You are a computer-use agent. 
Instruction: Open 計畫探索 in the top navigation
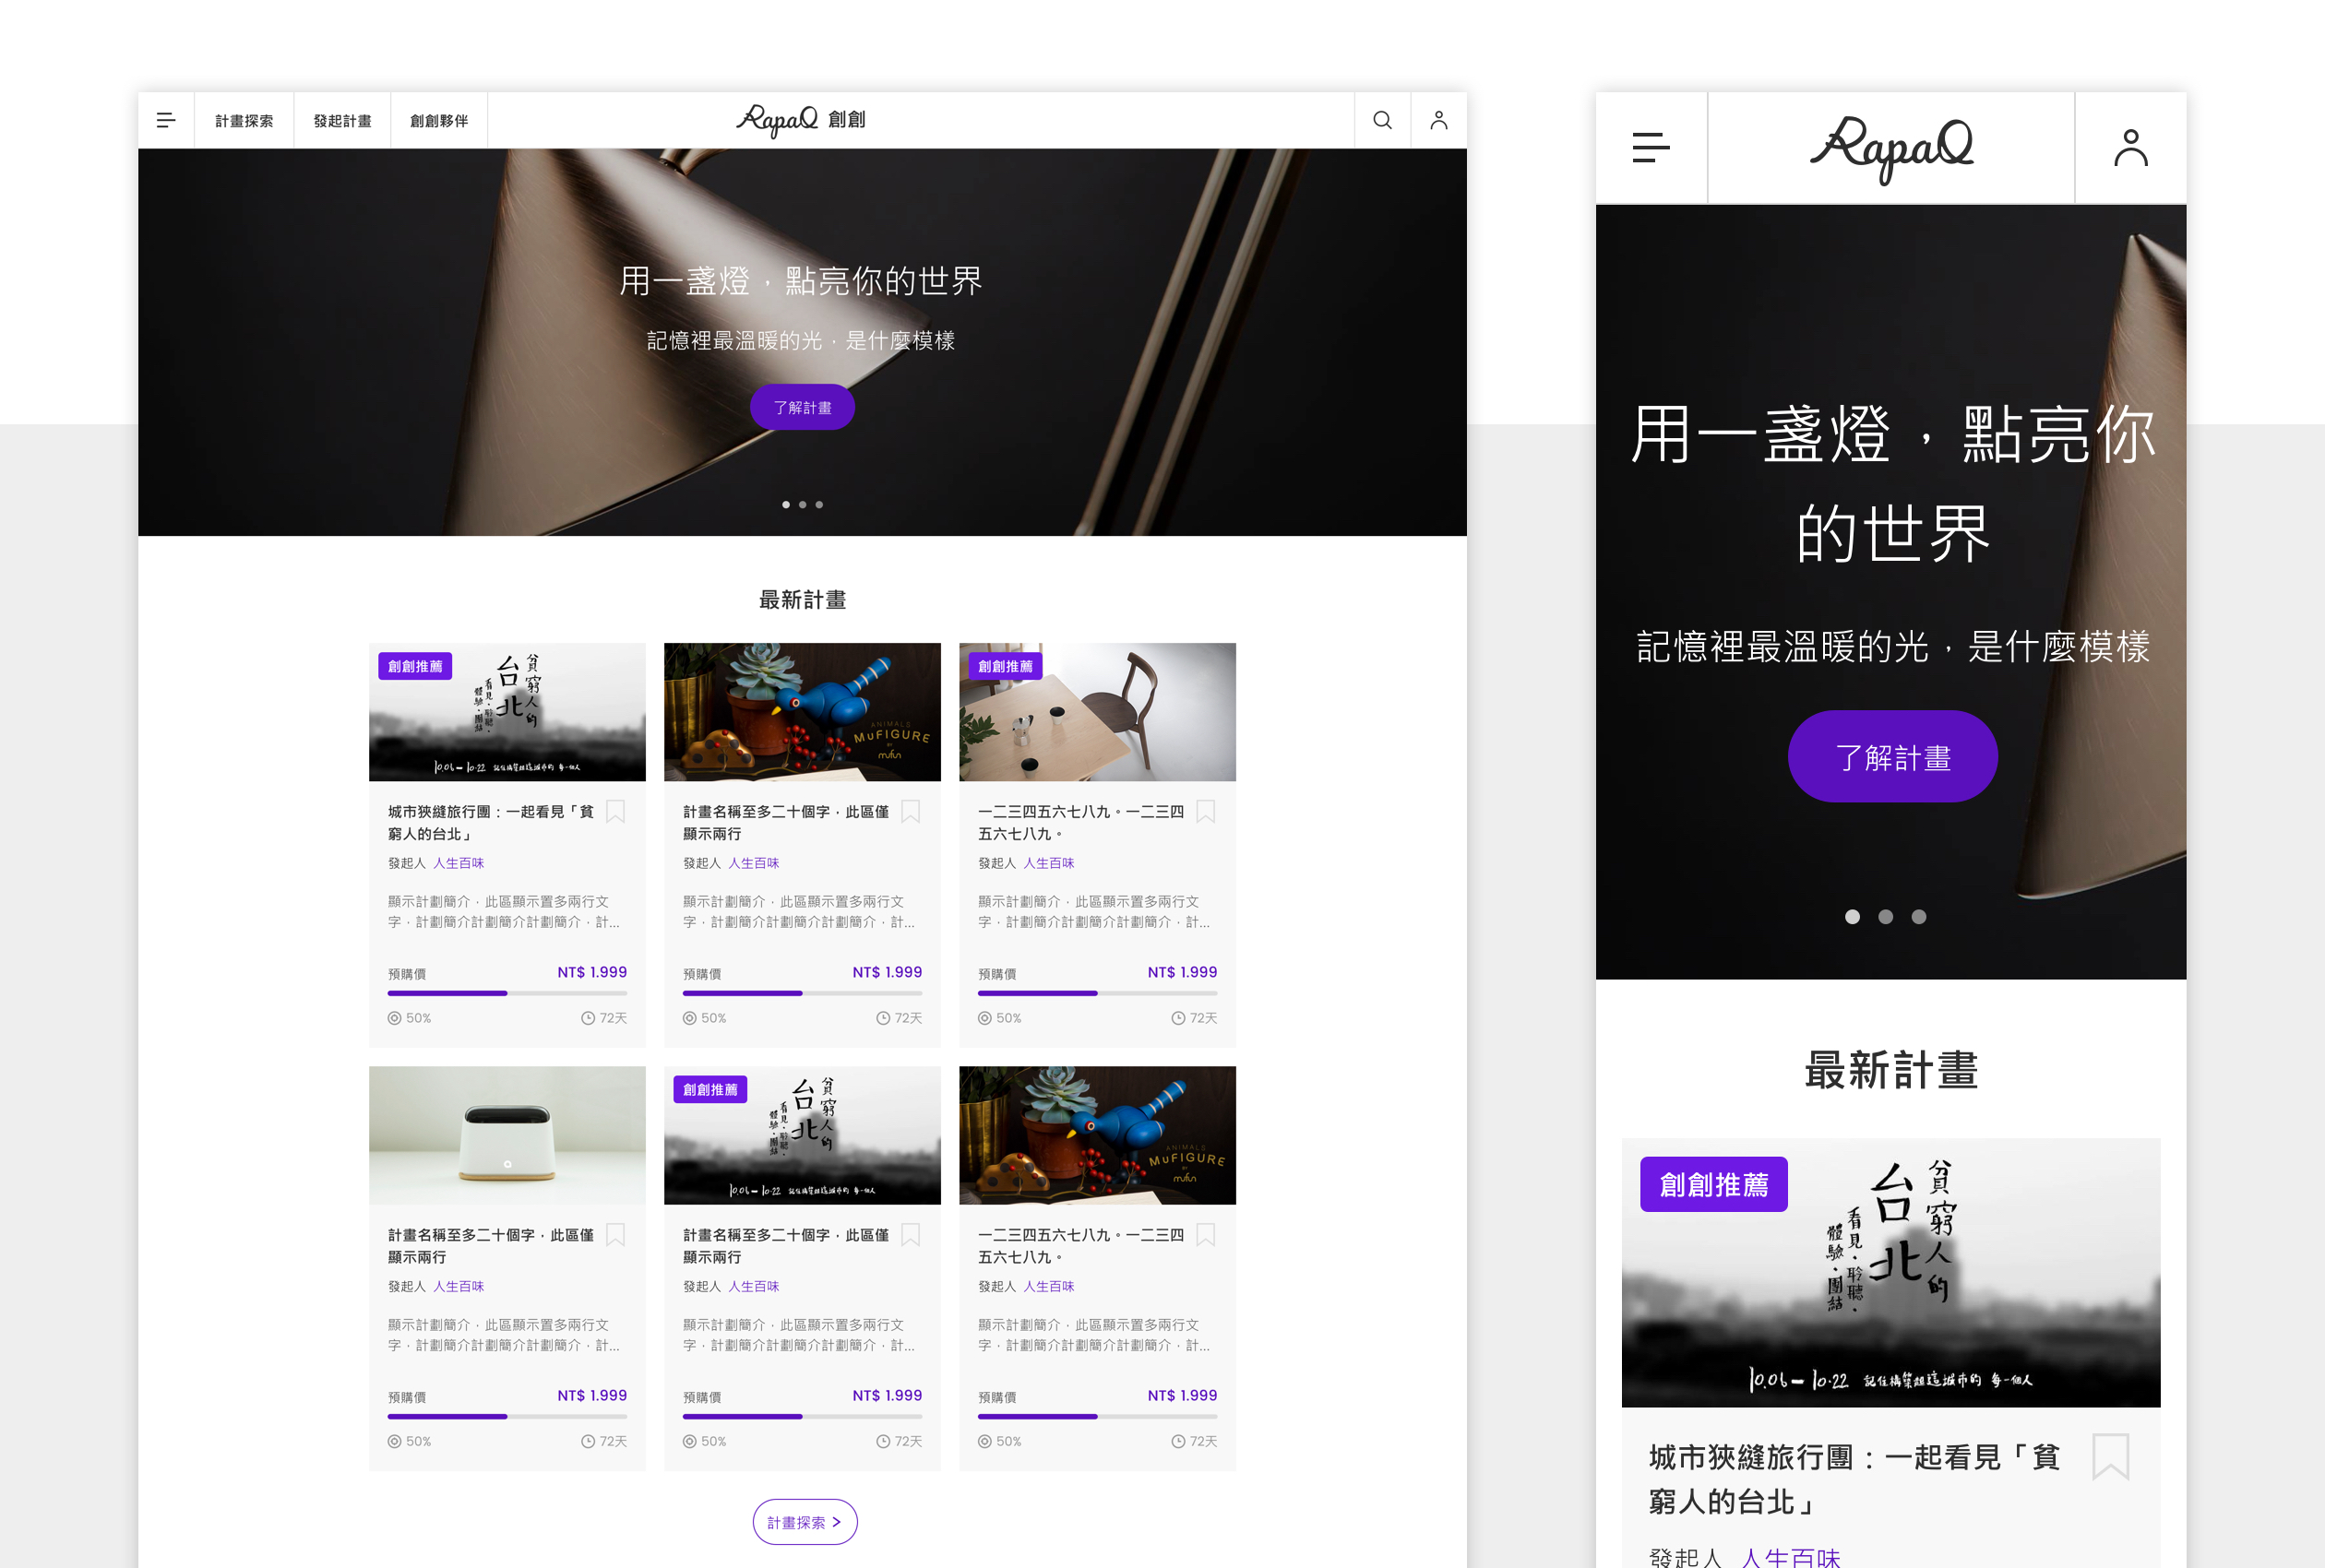pos(244,121)
